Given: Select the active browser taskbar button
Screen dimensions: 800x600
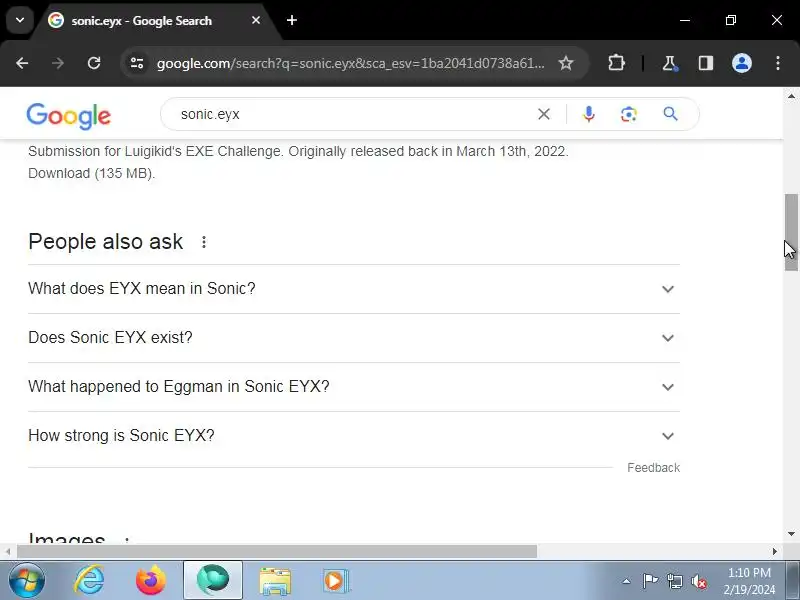Looking at the screenshot, I should tap(213, 581).
